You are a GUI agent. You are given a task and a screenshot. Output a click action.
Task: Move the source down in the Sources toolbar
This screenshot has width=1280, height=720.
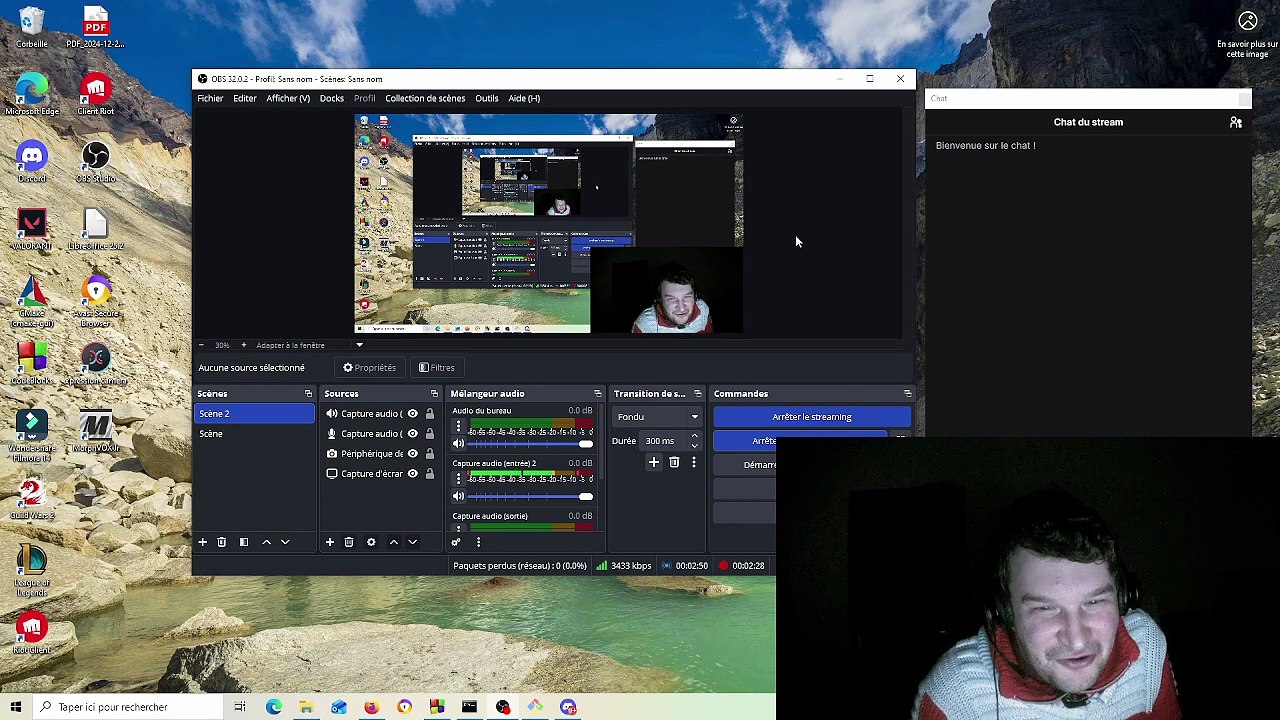point(412,542)
